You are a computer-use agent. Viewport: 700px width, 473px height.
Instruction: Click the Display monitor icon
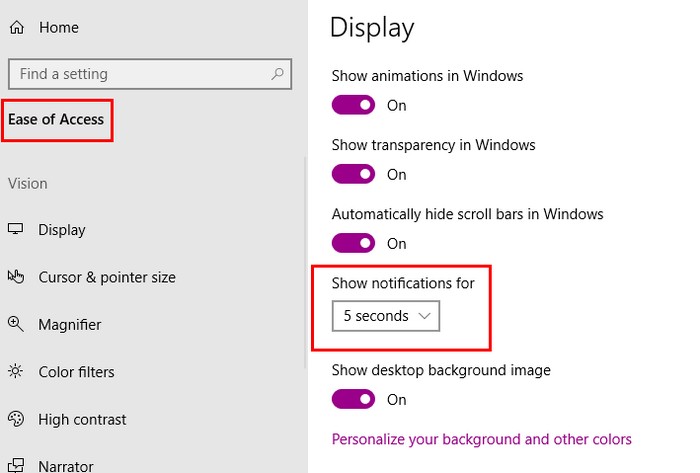tap(16, 230)
